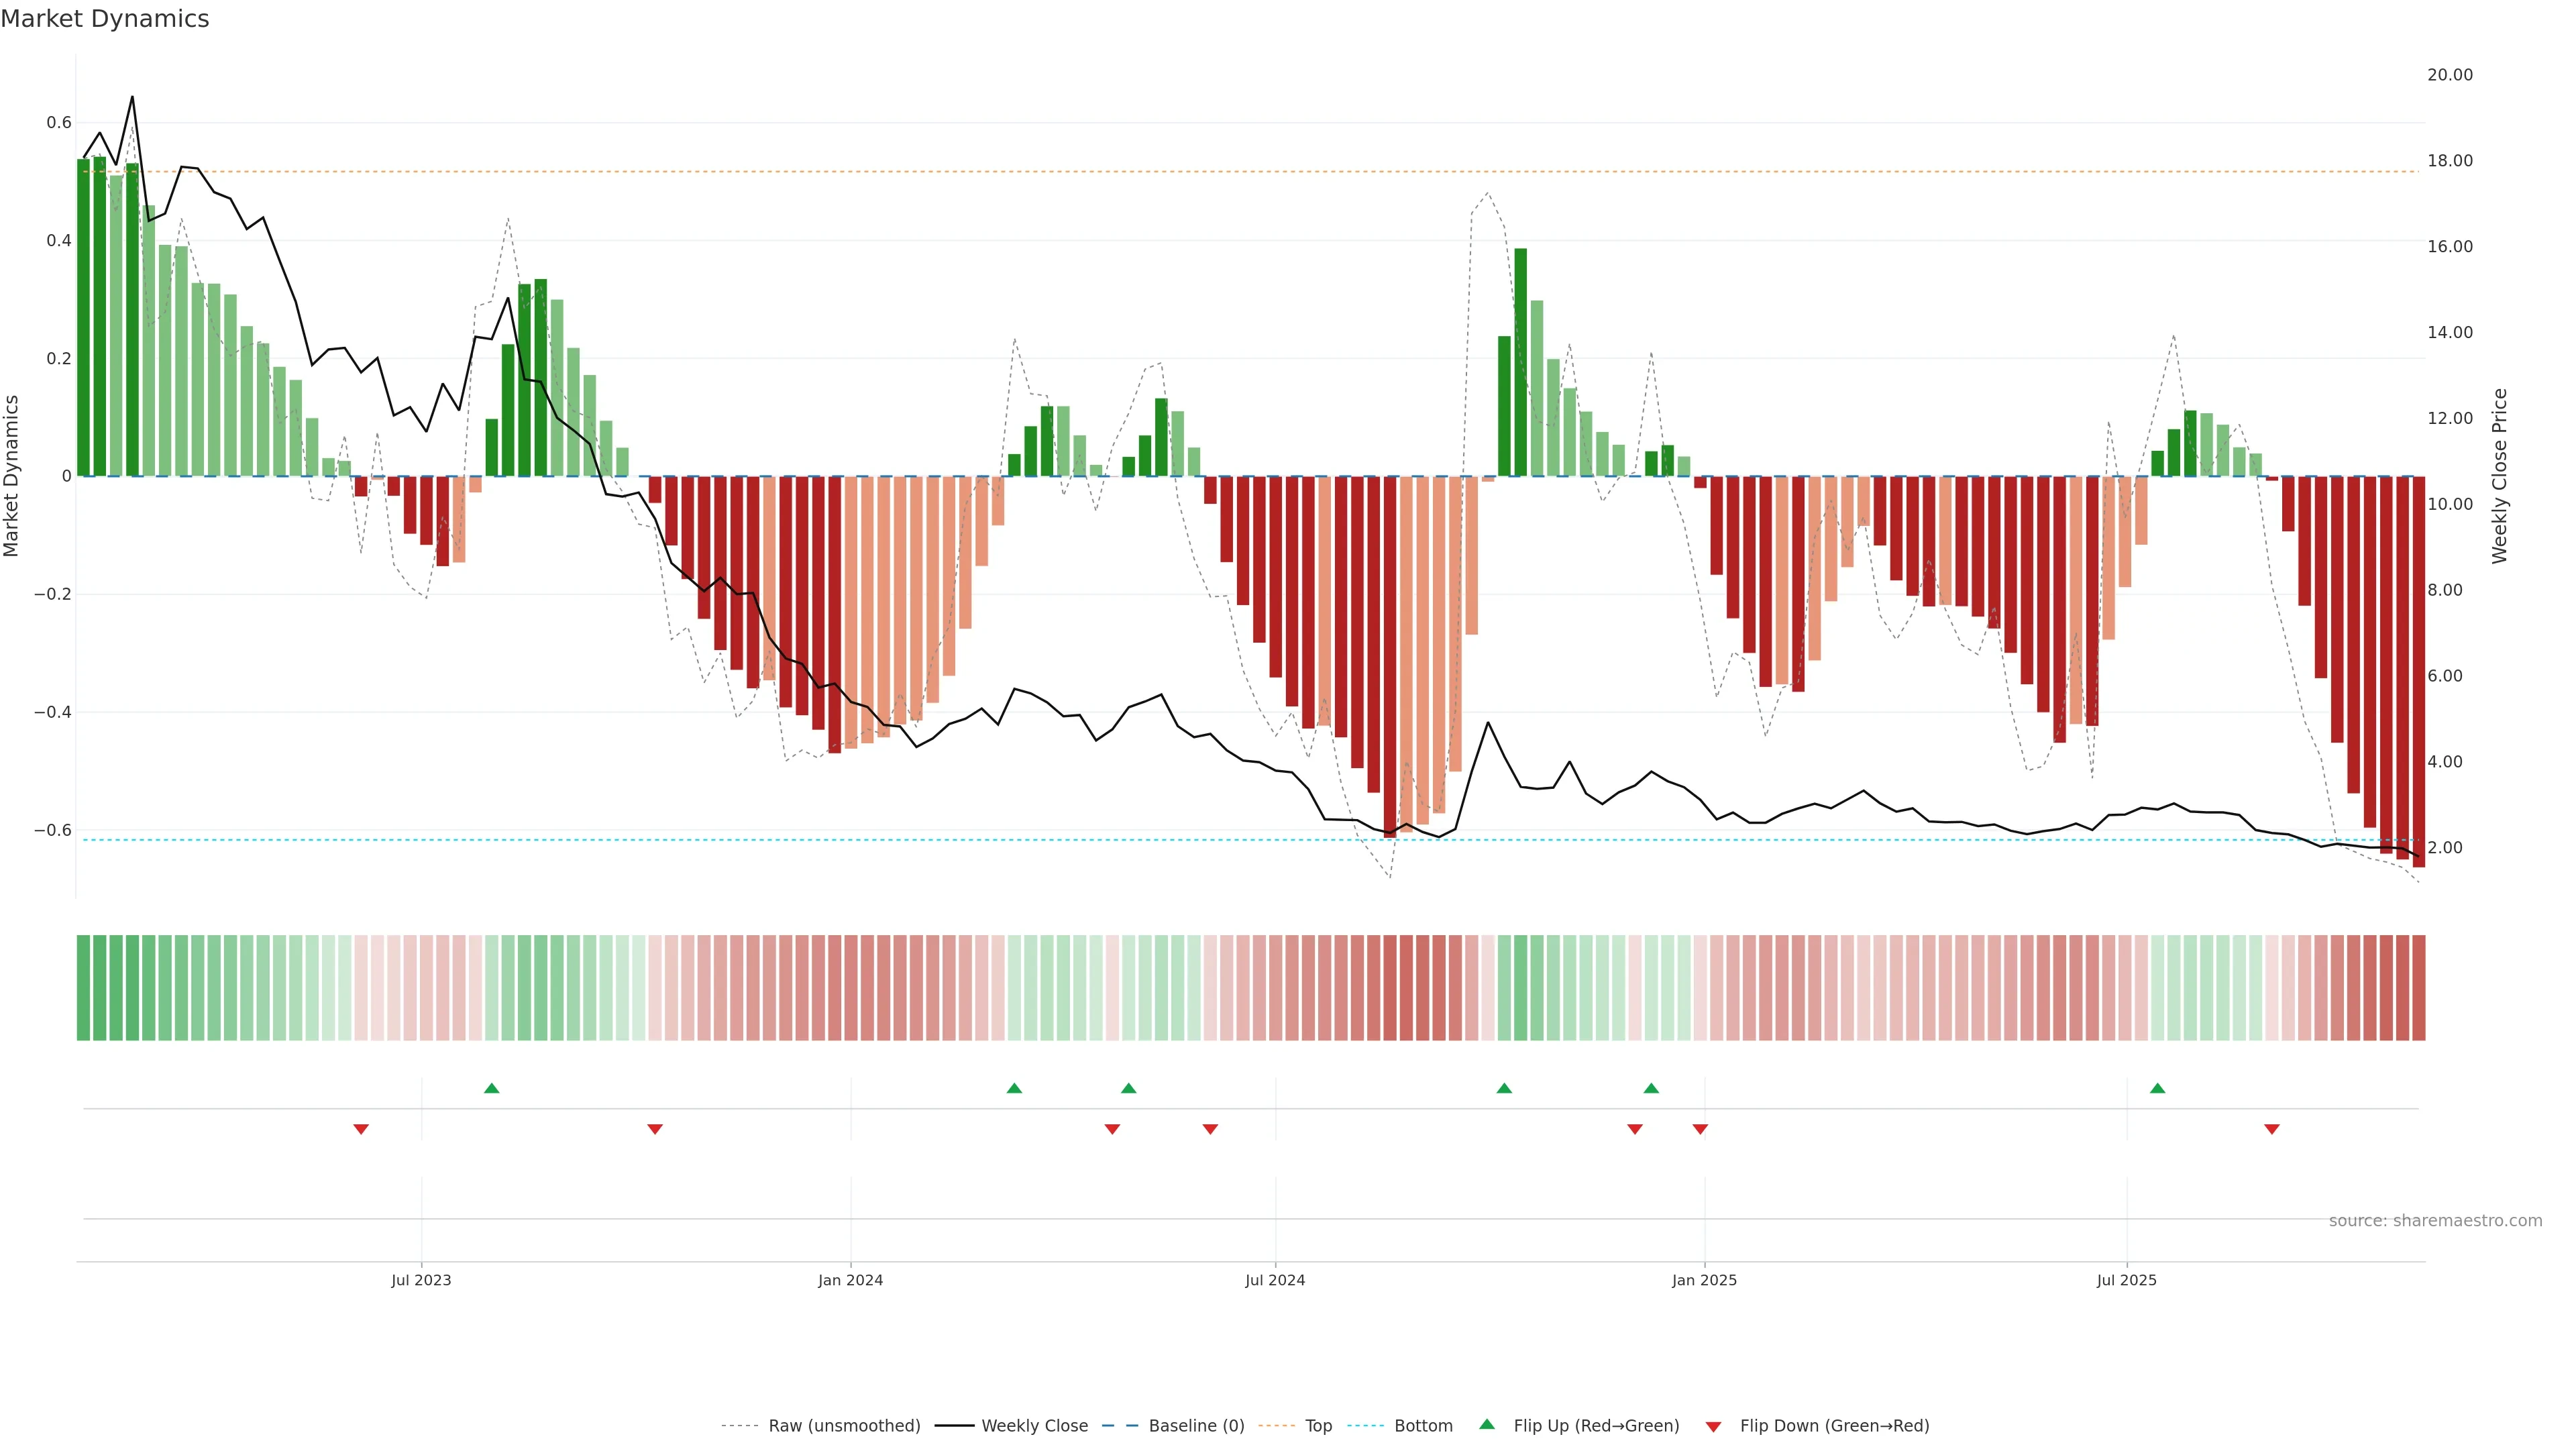Click the green flip-up marker after Jul 2025
The height and width of the screenshot is (1449, 2576).
pyautogui.click(x=2157, y=1088)
